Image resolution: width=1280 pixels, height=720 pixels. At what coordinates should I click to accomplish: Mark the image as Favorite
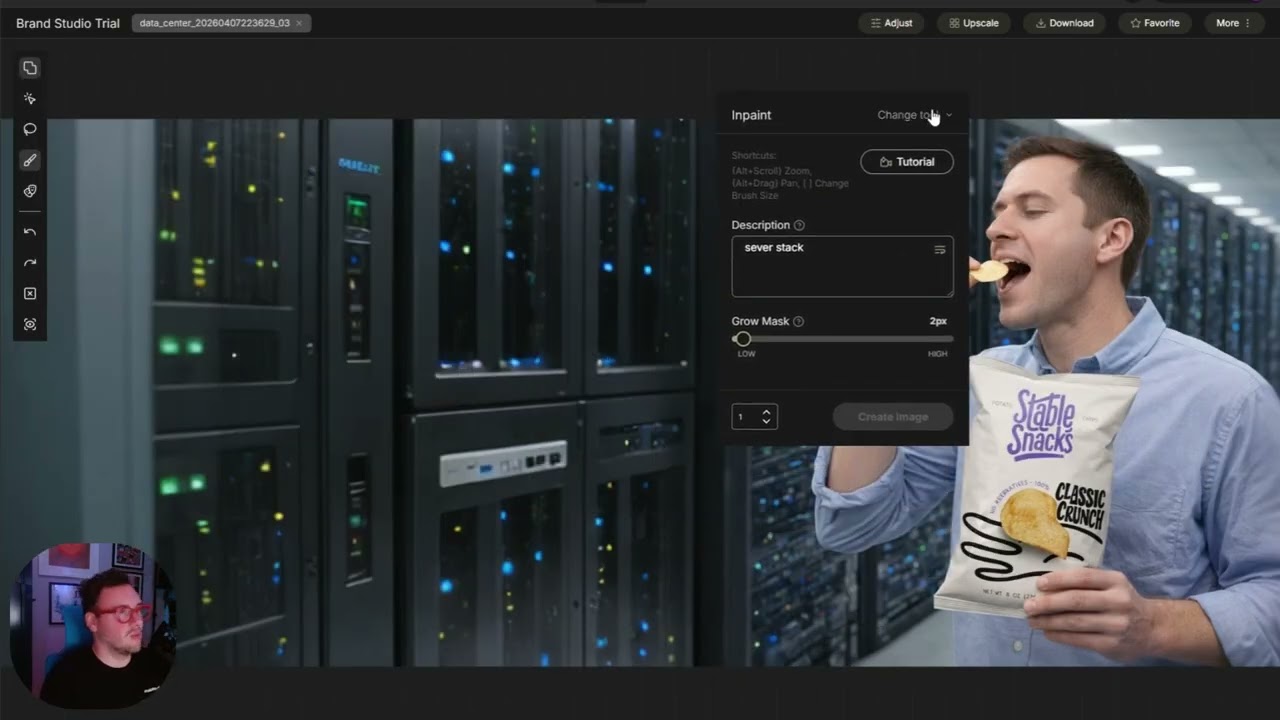(1155, 23)
